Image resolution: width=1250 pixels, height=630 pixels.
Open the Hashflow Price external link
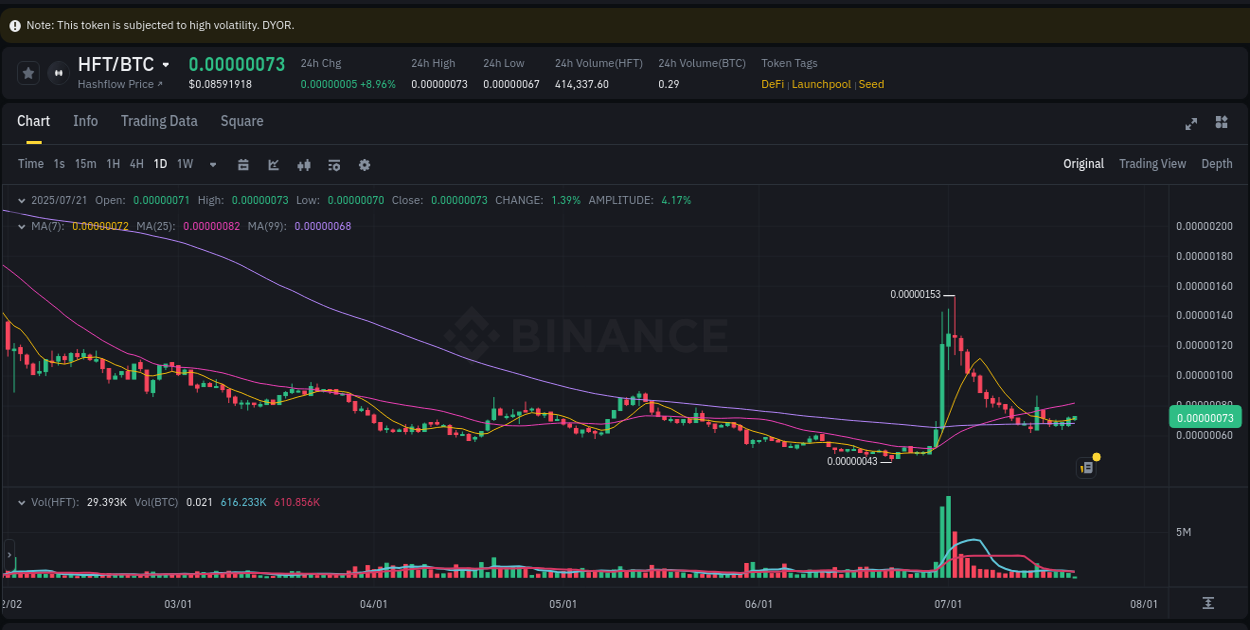click(x=120, y=84)
